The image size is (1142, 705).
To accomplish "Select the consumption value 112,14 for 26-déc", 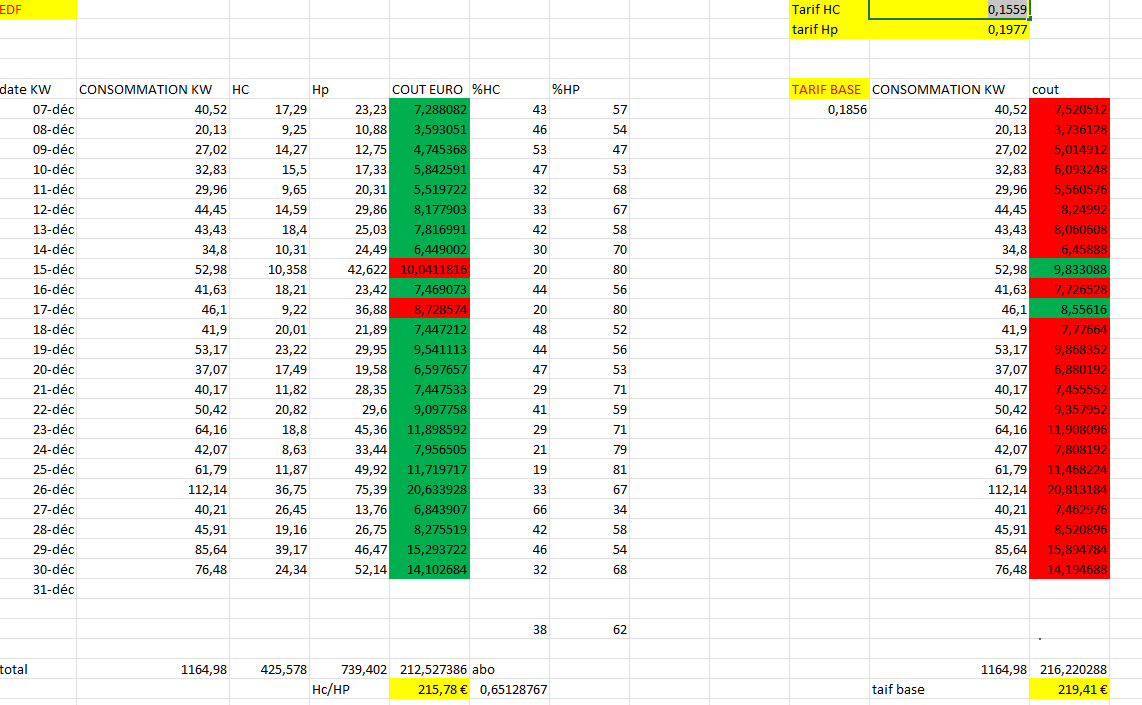I will pos(153,489).
